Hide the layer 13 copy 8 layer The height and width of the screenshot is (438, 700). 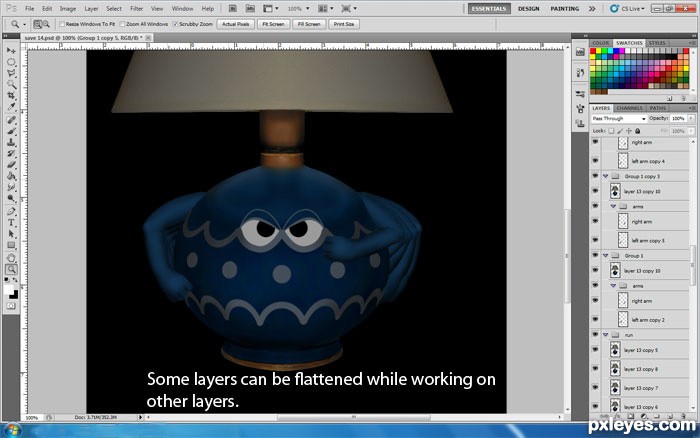click(x=595, y=369)
